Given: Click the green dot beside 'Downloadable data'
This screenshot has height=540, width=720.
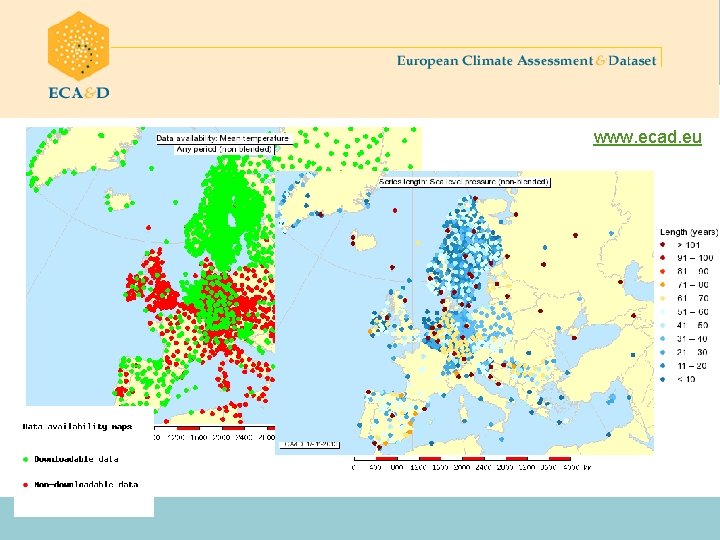Looking at the screenshot, I should point(25,459).
